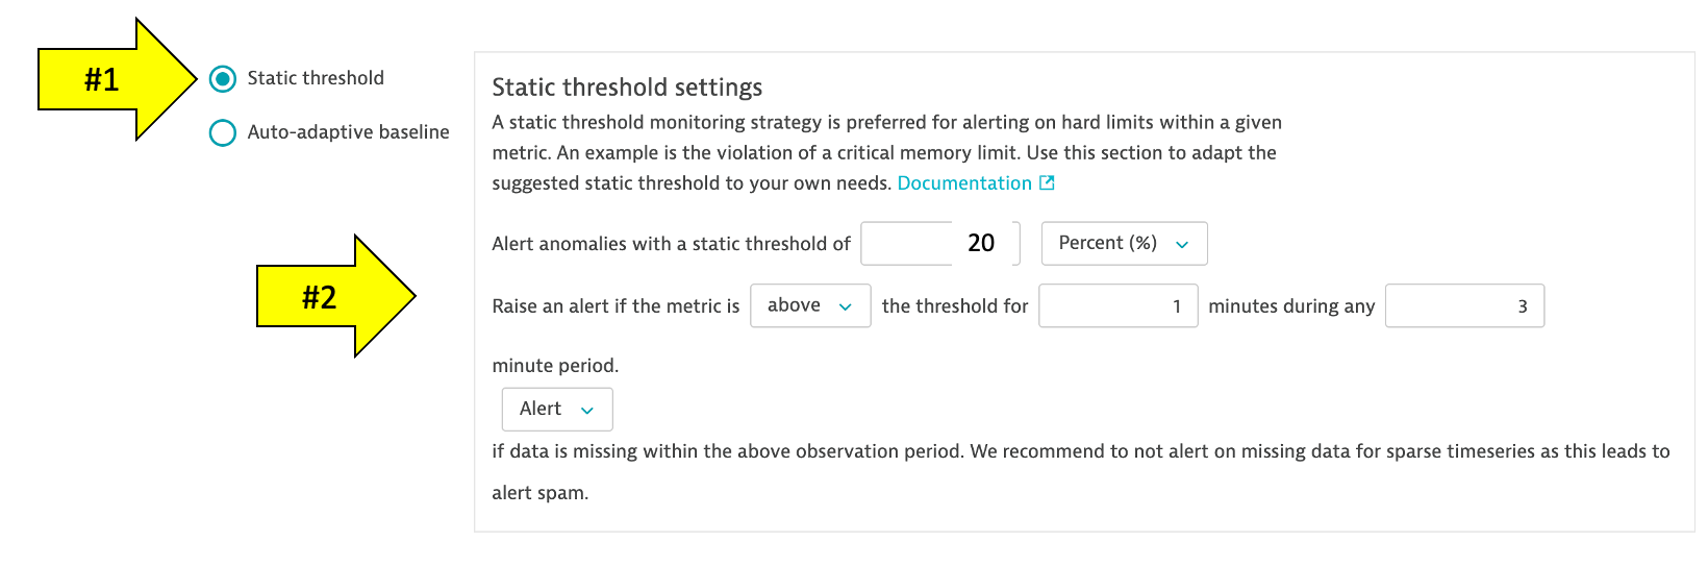Click the chevron in the Percent dropdown
Screen dimensions: 1708x566
[x=1182, y=244]
